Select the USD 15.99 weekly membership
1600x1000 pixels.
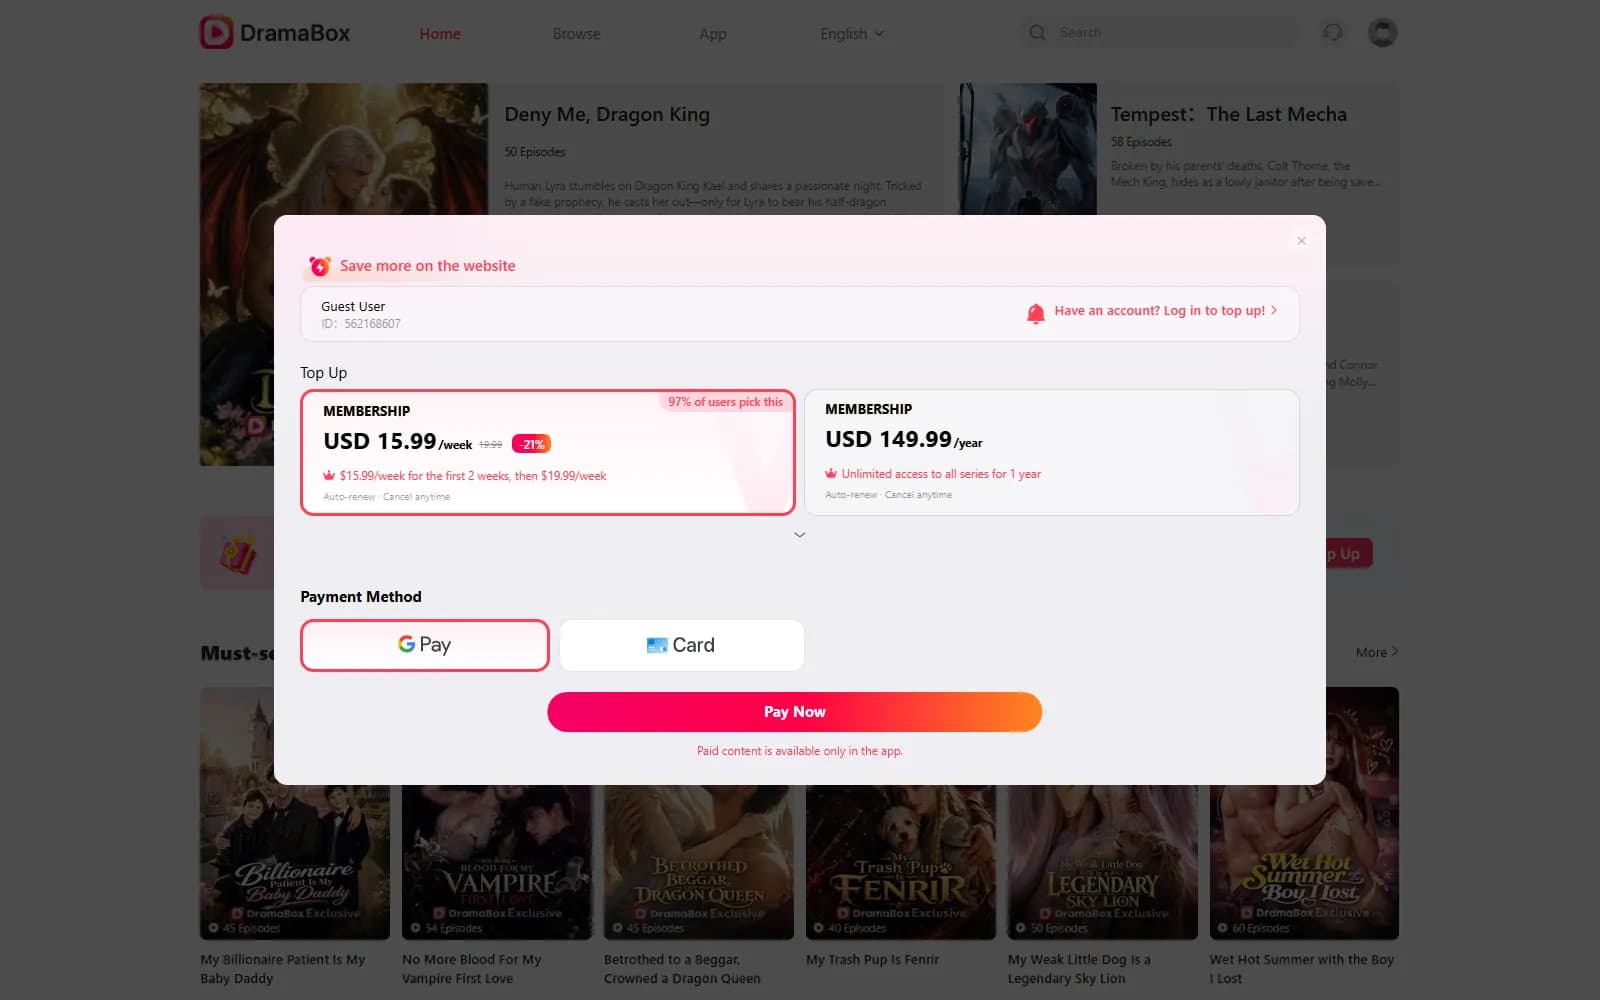548,452
